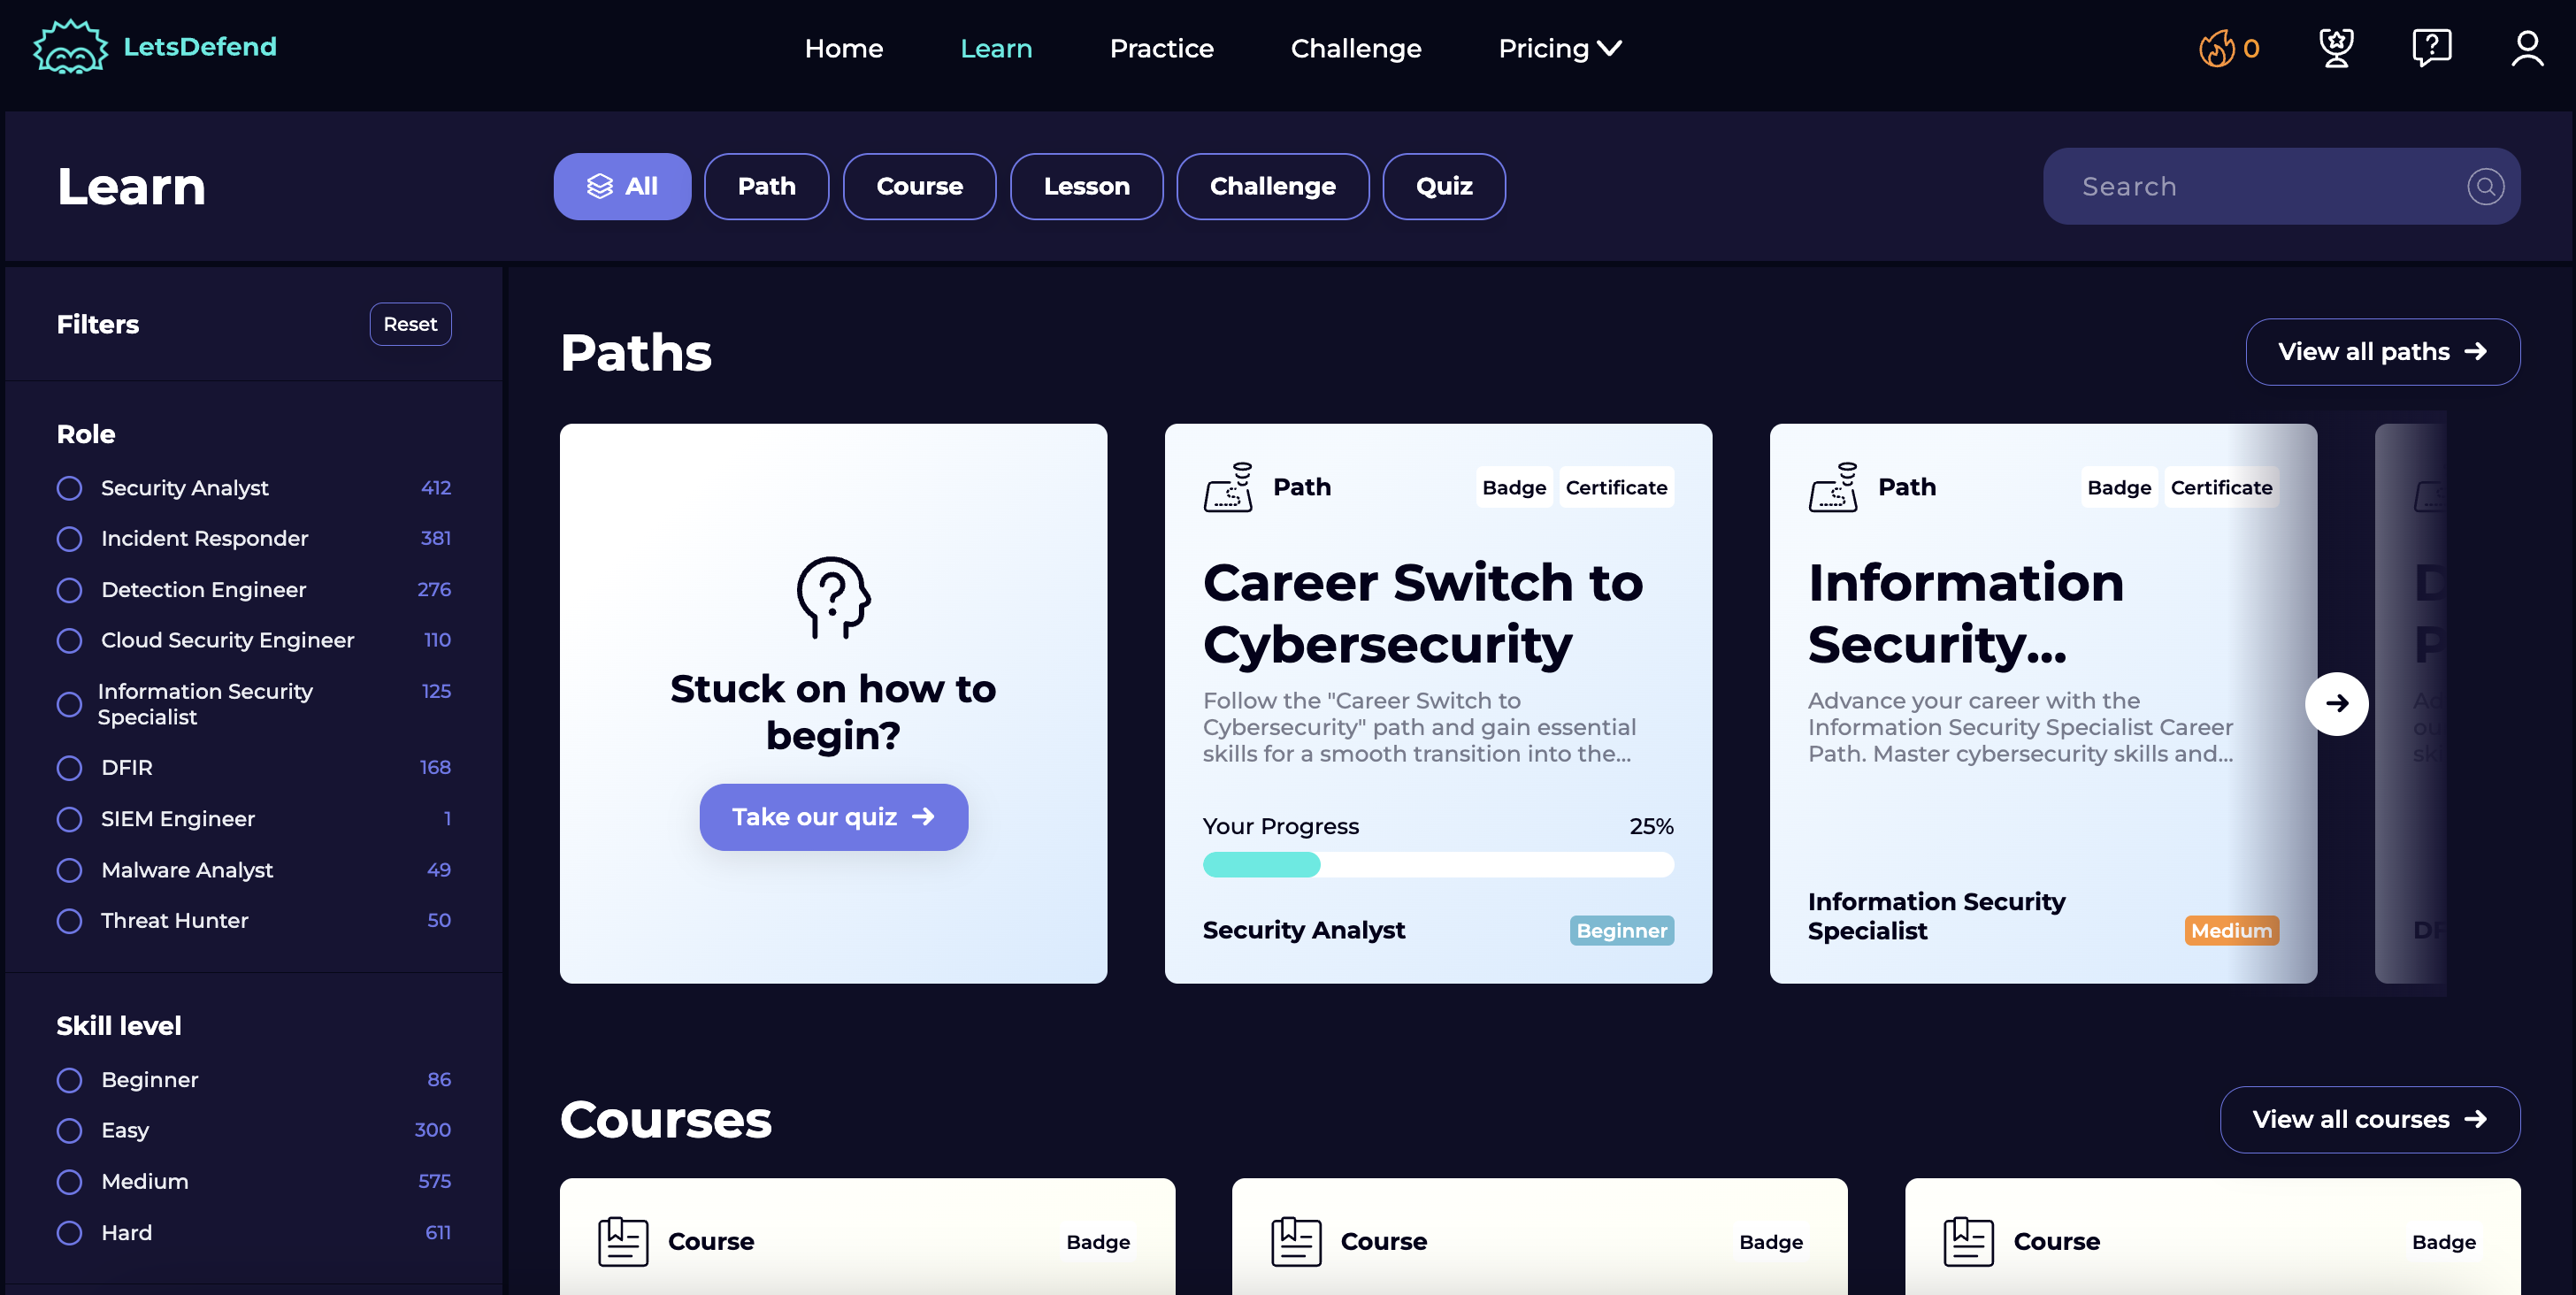
Task: Switch to the Practice nav item
Action: 1161,48
